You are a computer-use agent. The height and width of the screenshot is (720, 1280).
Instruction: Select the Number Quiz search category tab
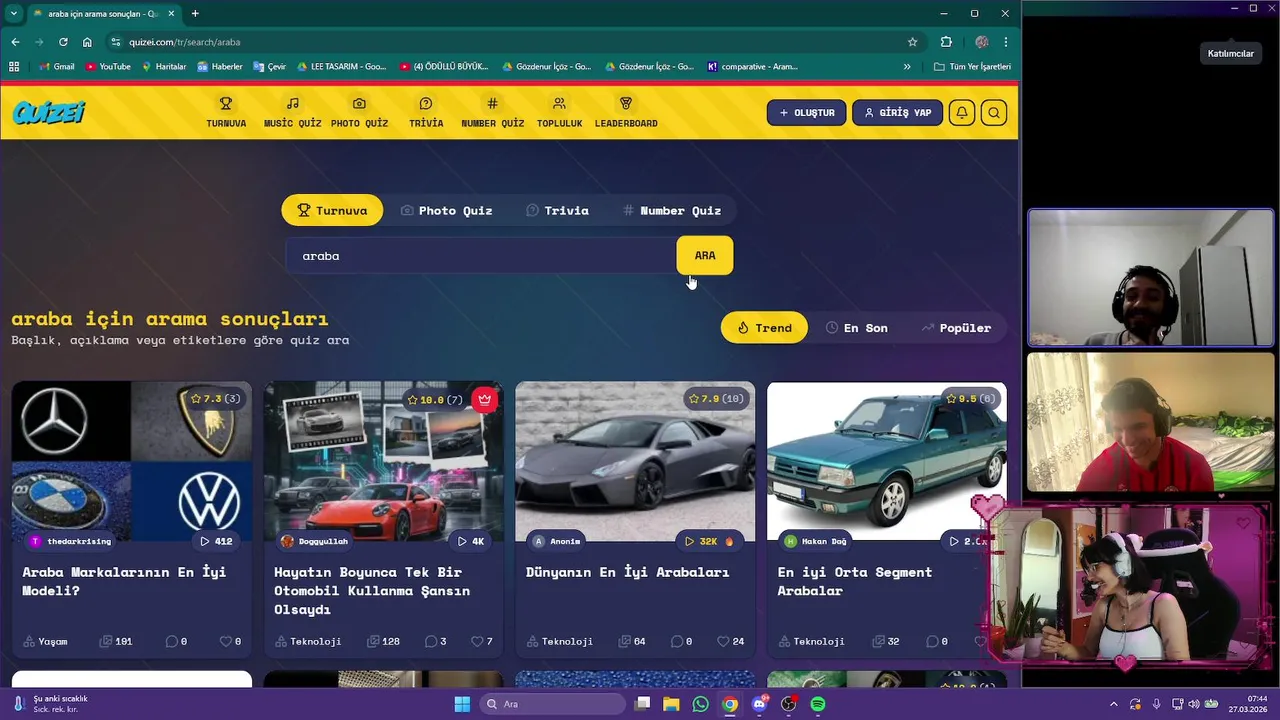coord(671,210)
